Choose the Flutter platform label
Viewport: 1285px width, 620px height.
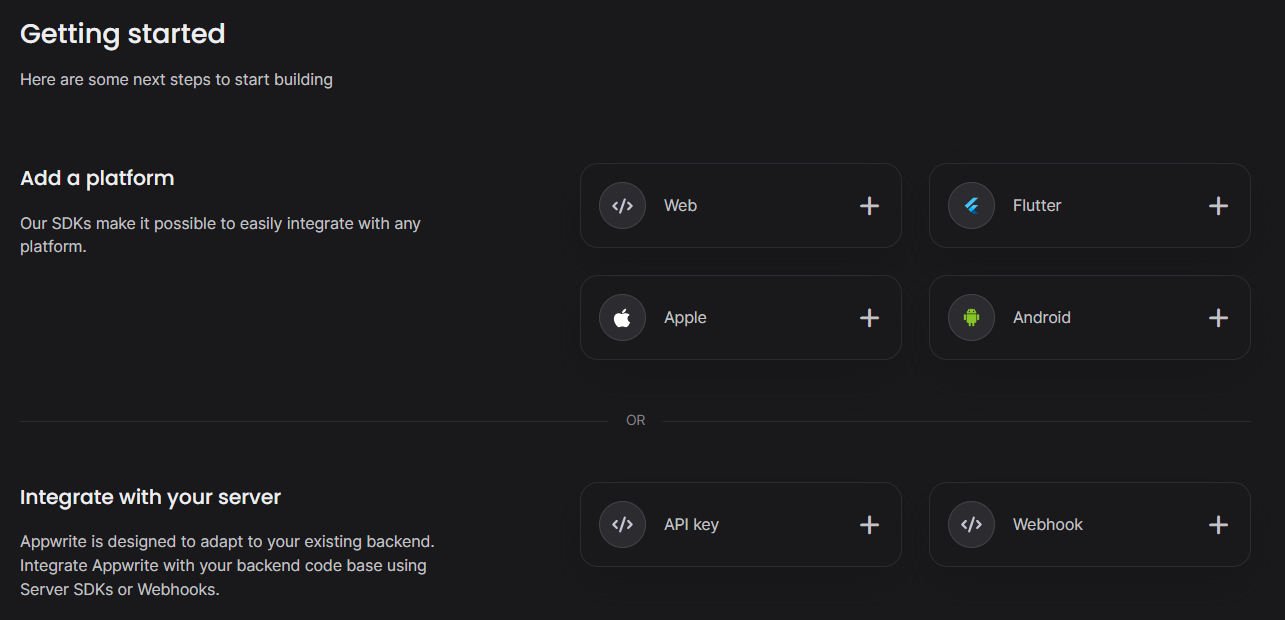pos(1037,206)
